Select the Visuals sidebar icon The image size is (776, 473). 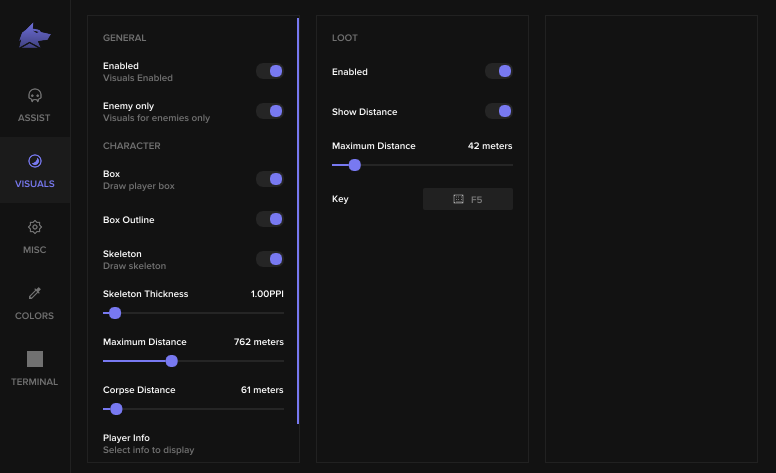[x=35, y=161]
